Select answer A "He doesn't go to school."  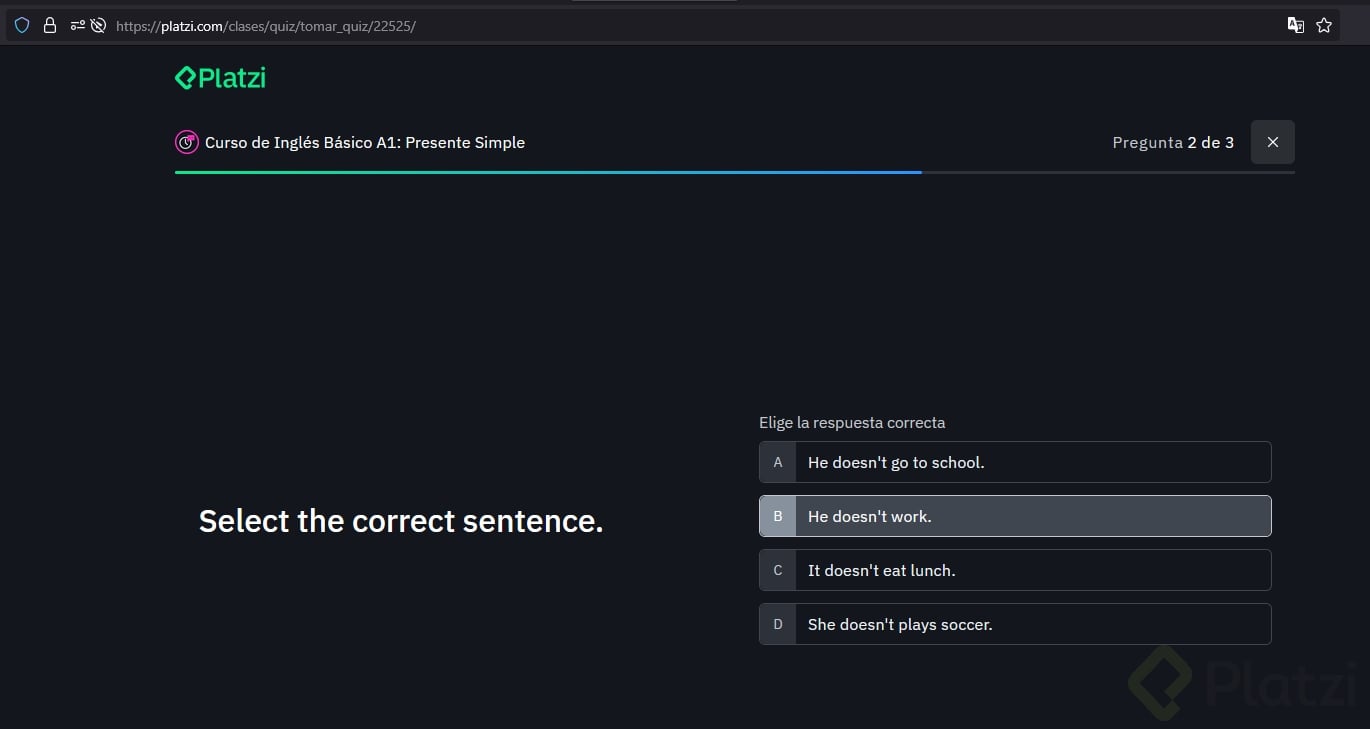(x=1015, y=462)
